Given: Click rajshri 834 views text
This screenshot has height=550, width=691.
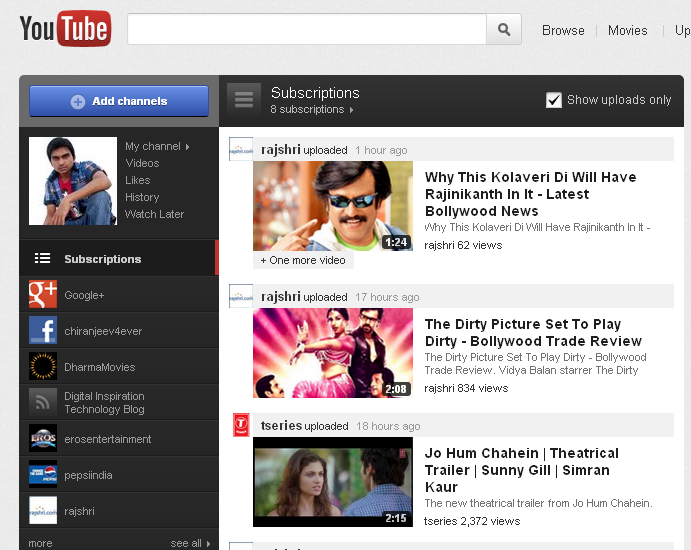Looking at the screenshot, I should (x=466, y=388).
